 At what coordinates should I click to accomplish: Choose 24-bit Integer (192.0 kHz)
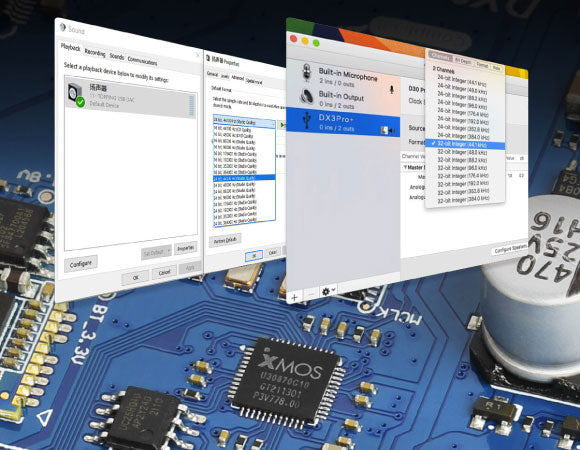point(462,120)
